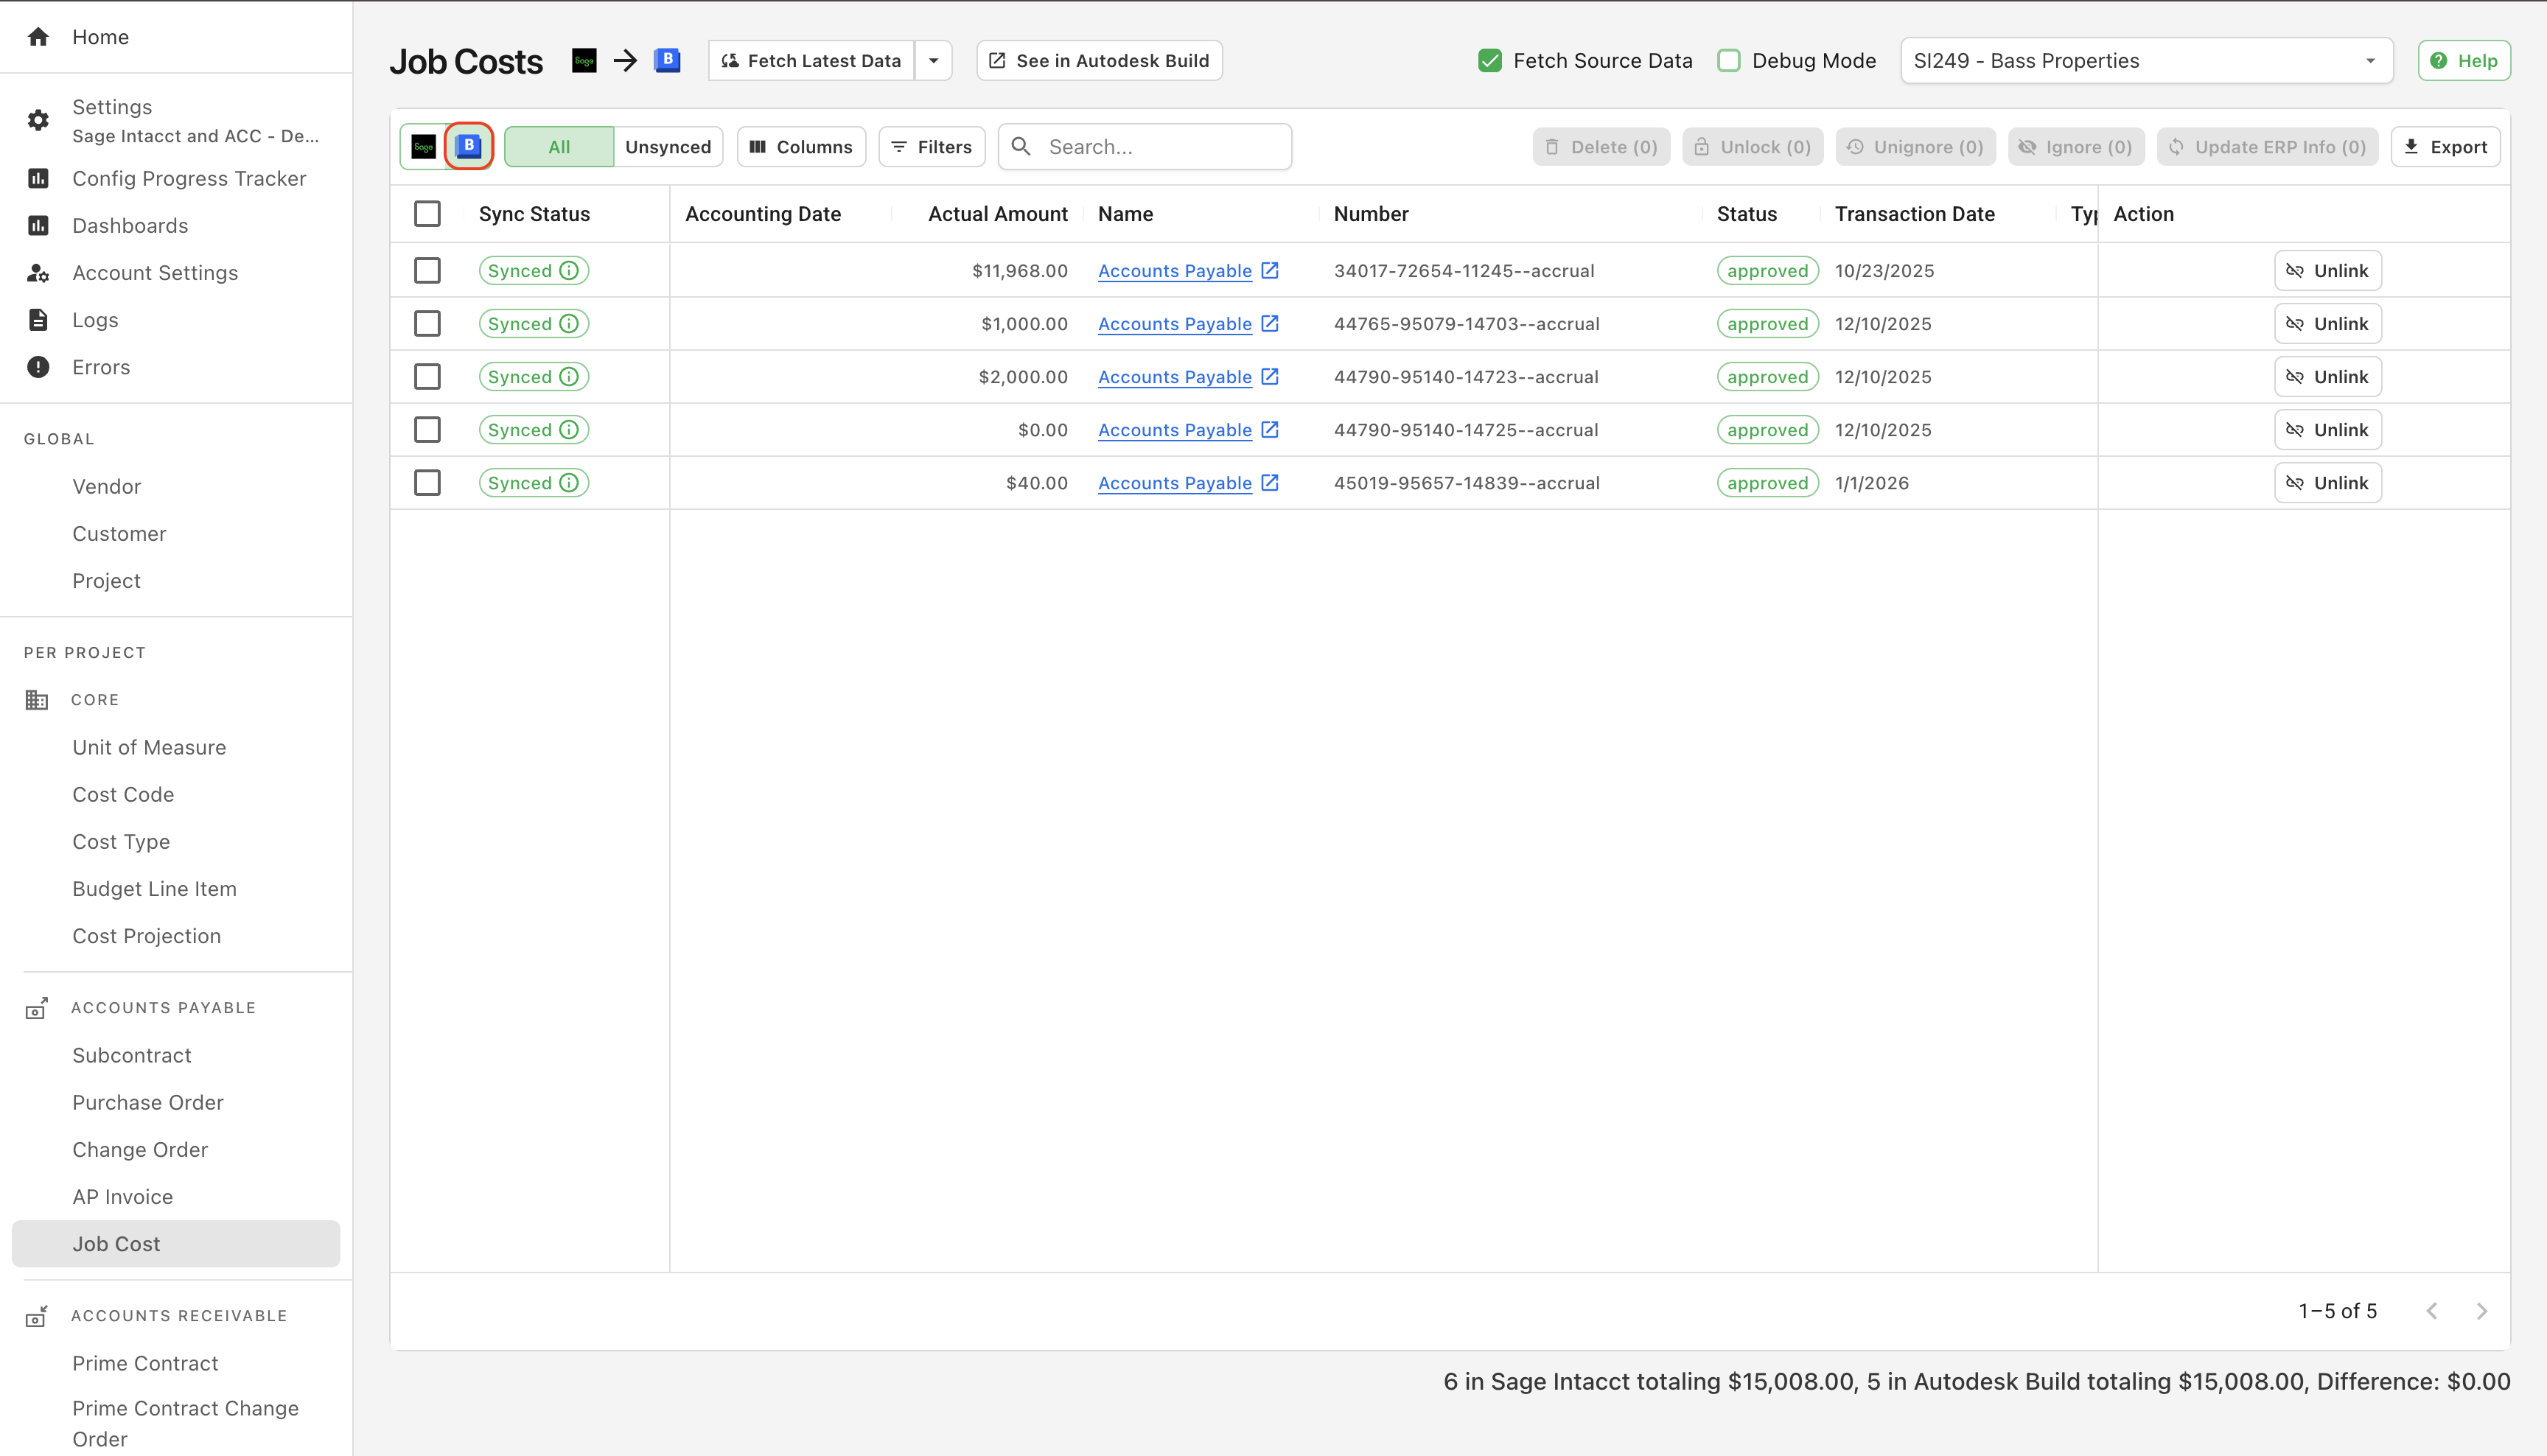
Task: Click the Logs document icon
Action: [x=38, y=320]
